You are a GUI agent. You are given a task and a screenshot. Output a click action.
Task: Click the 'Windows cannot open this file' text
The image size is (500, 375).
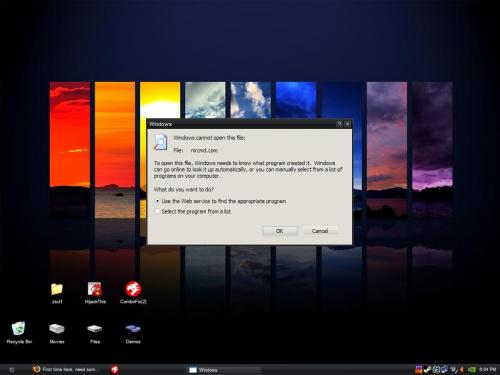pyautogui.click(x=209, y=138)
